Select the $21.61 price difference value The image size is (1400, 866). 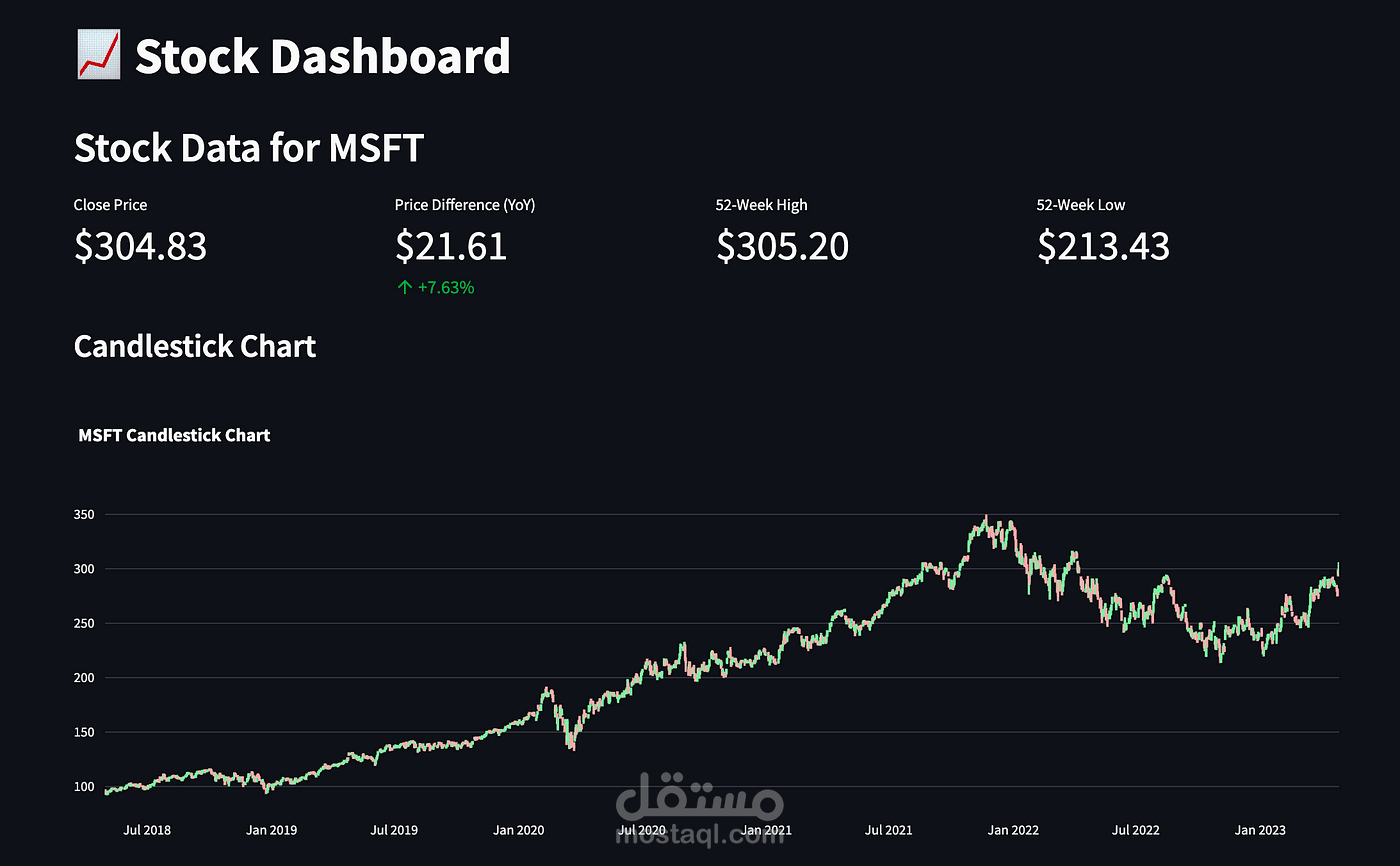click(x=451, y=246)
